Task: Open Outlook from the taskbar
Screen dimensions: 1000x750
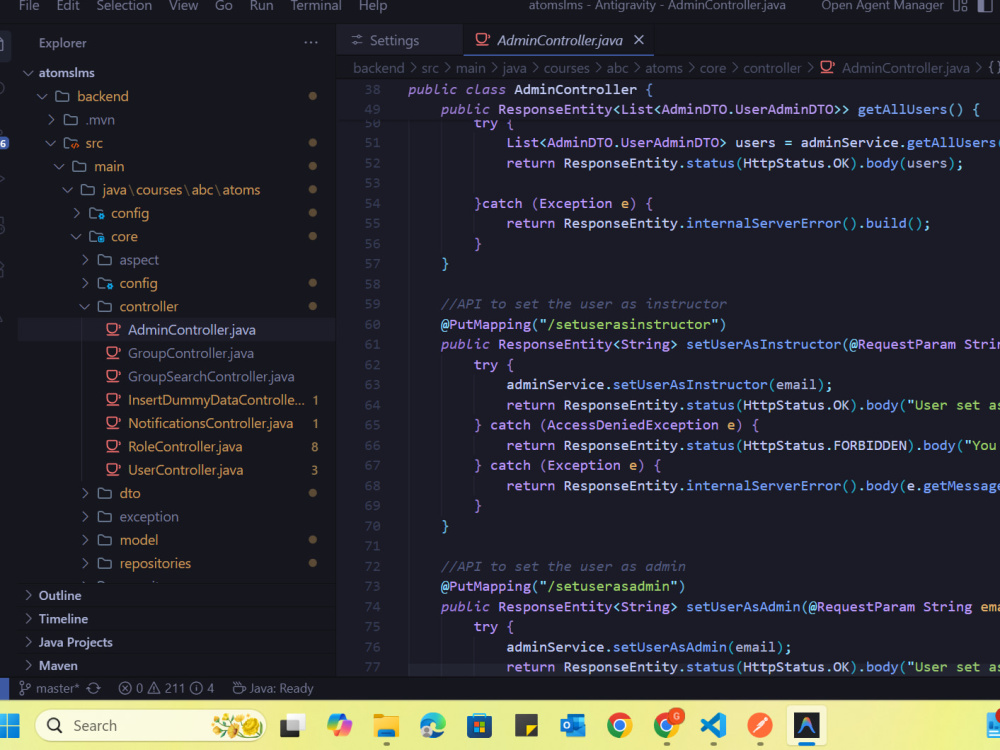Action: (x=573, y=726)
